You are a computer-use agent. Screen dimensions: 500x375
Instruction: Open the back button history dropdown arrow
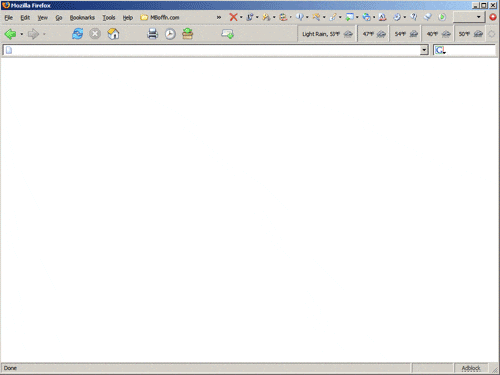21,34
